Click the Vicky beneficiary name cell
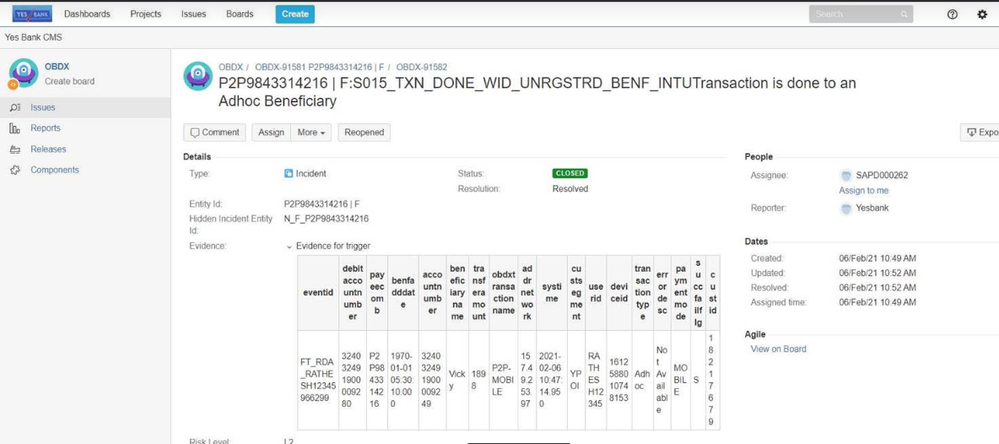This screenshot has height=444, width=999. pyautogui.click(x=457, y=380)
